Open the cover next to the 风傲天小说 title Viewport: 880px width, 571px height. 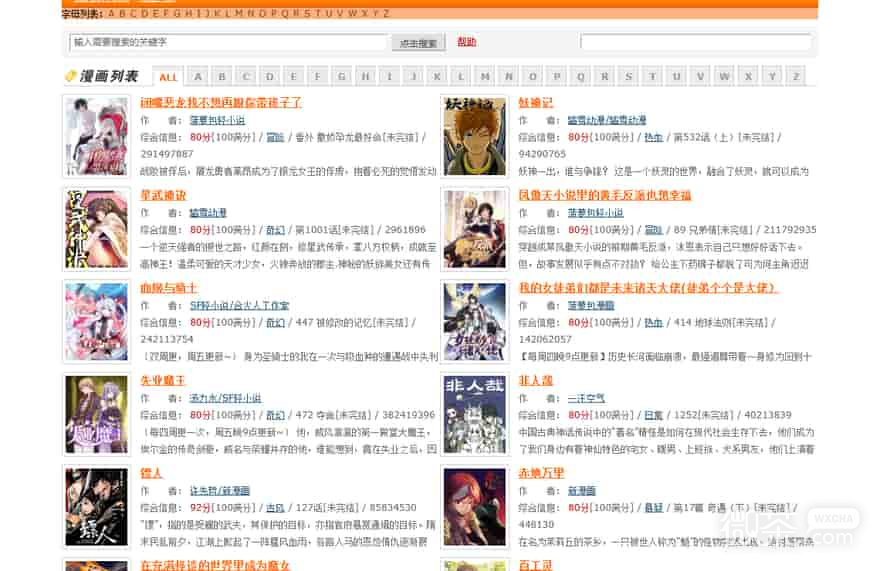(475, 229)
